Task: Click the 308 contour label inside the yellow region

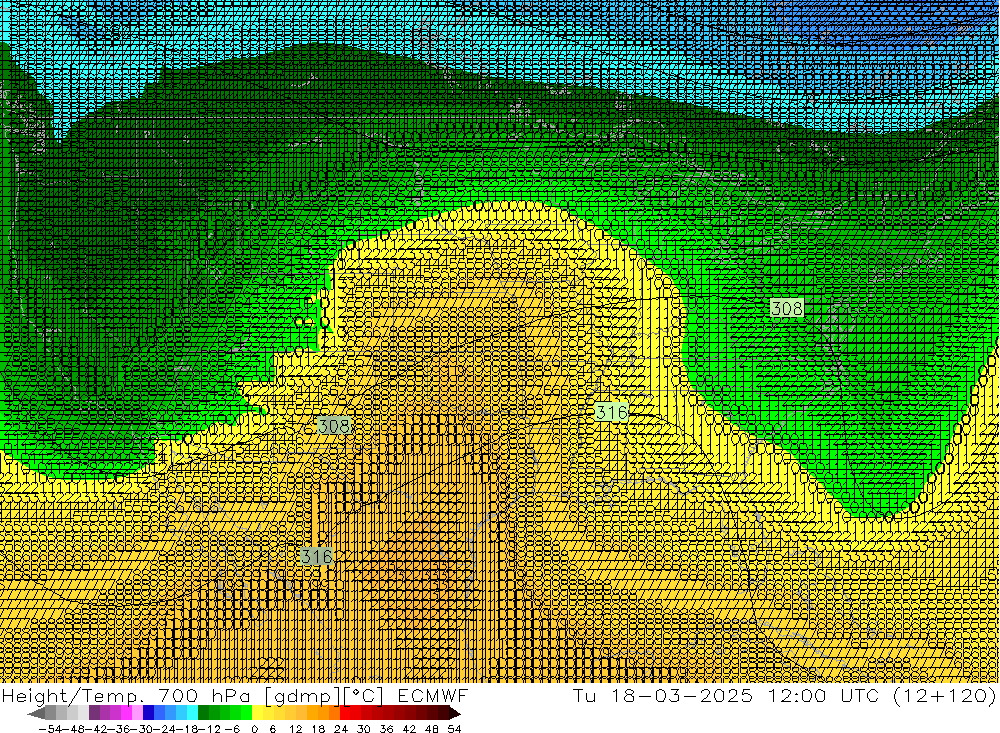Action: tap(334, 426)
